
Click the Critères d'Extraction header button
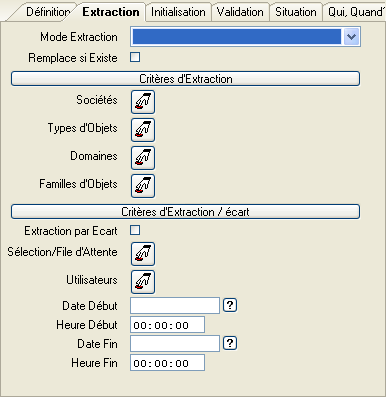(x=185, y=79)
